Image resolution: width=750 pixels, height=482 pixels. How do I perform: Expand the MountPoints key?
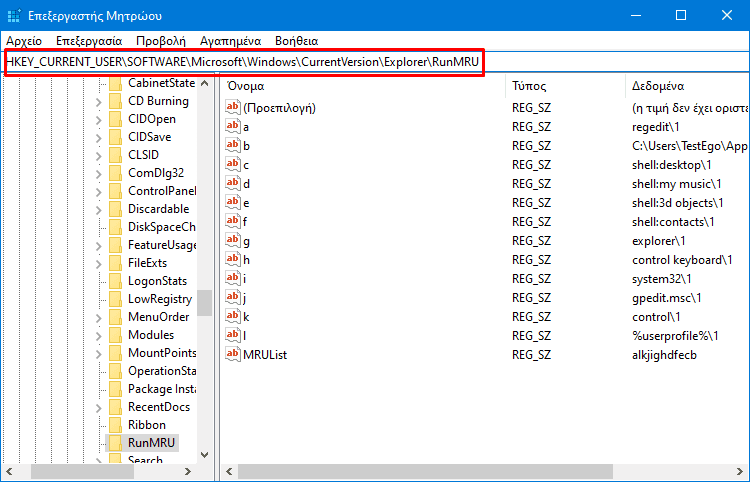tap(99, 353)
